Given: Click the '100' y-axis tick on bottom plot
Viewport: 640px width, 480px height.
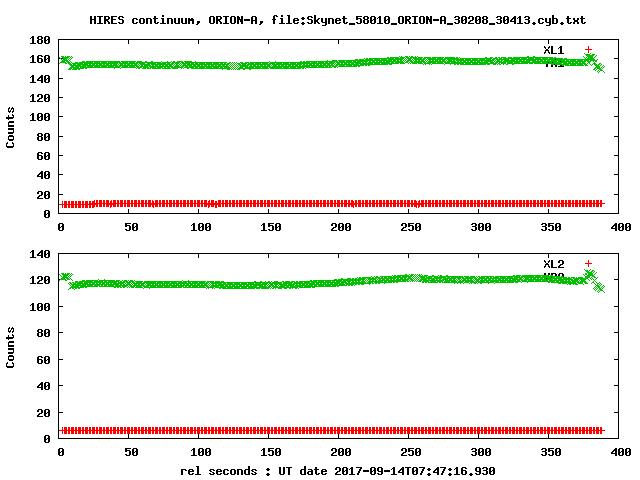Looking at the screenshot, I should 40,307.
